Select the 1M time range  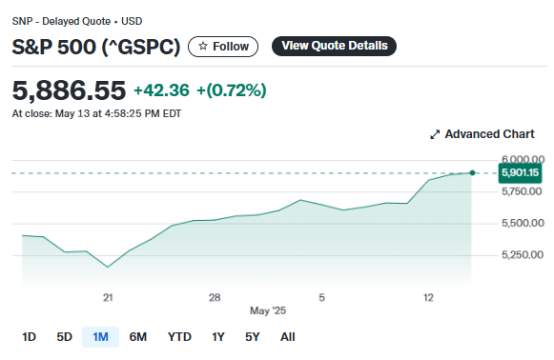(101, 337)
